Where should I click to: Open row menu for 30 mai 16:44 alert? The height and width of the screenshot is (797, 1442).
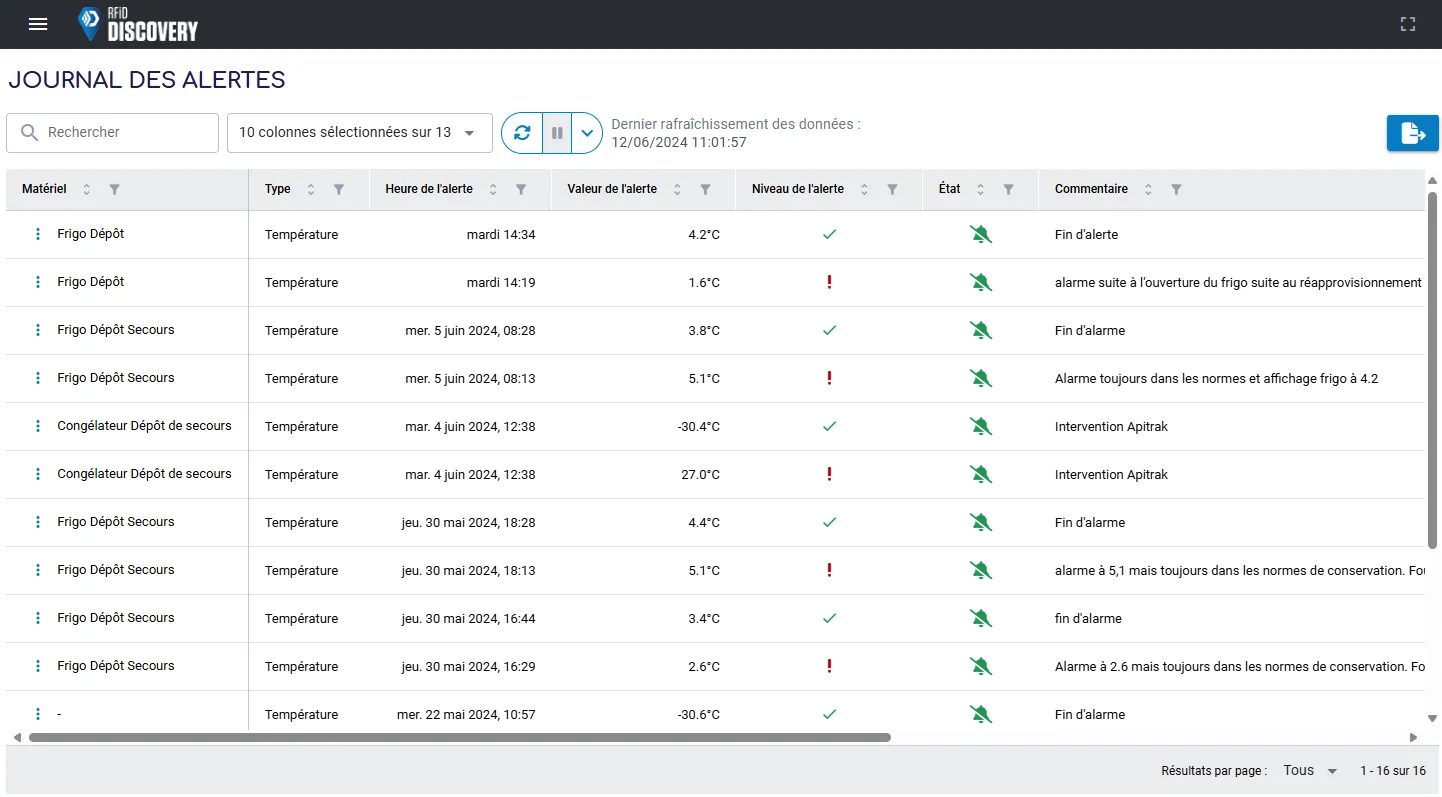(x=38, y=618)
